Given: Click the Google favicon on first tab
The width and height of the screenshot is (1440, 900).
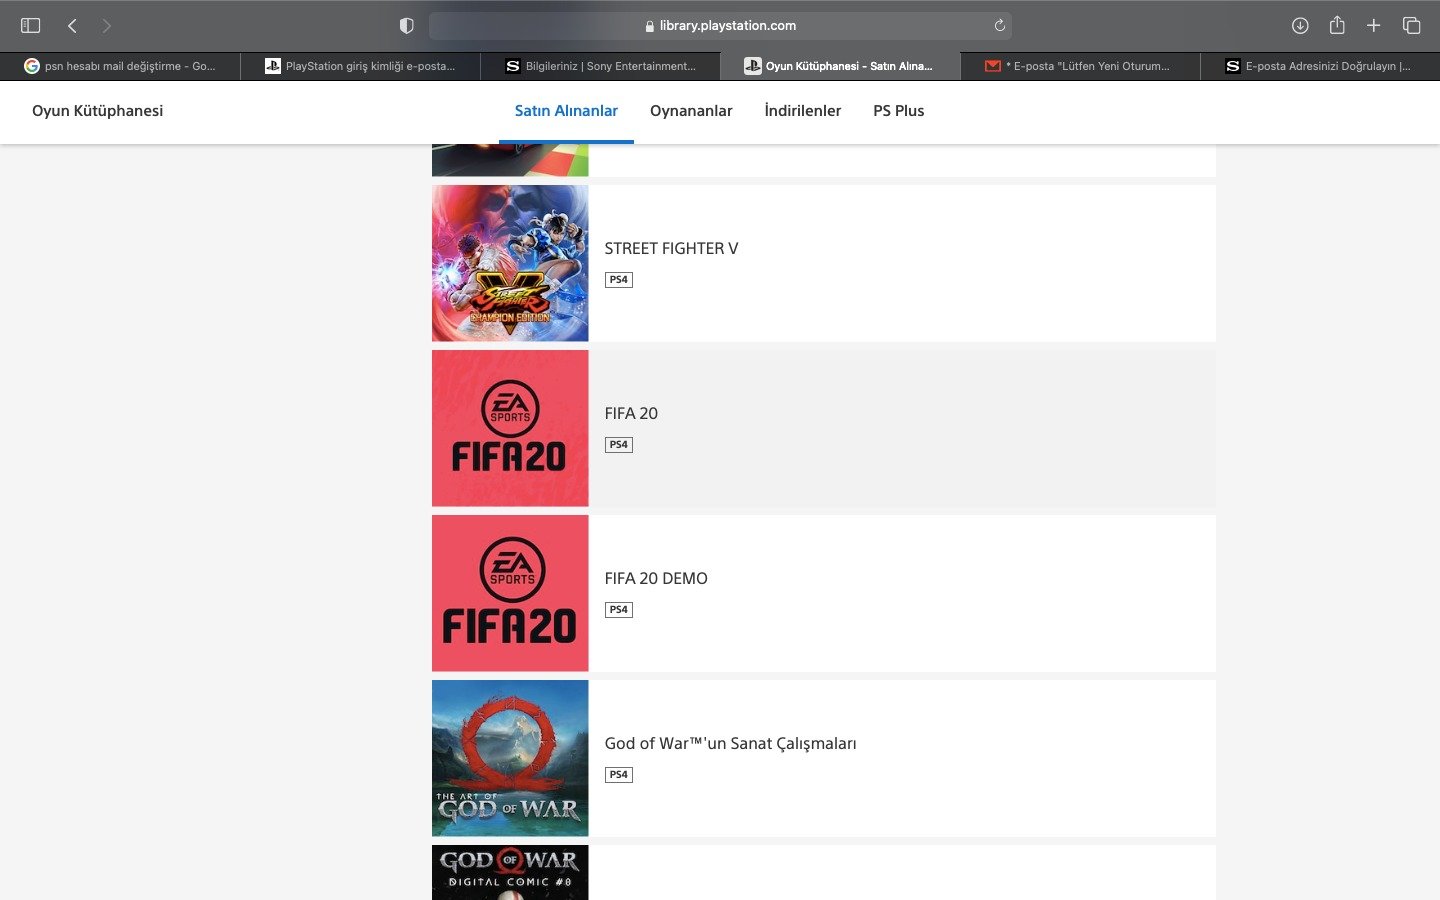Looking at the screenshot, I should (x=32, y=66).
